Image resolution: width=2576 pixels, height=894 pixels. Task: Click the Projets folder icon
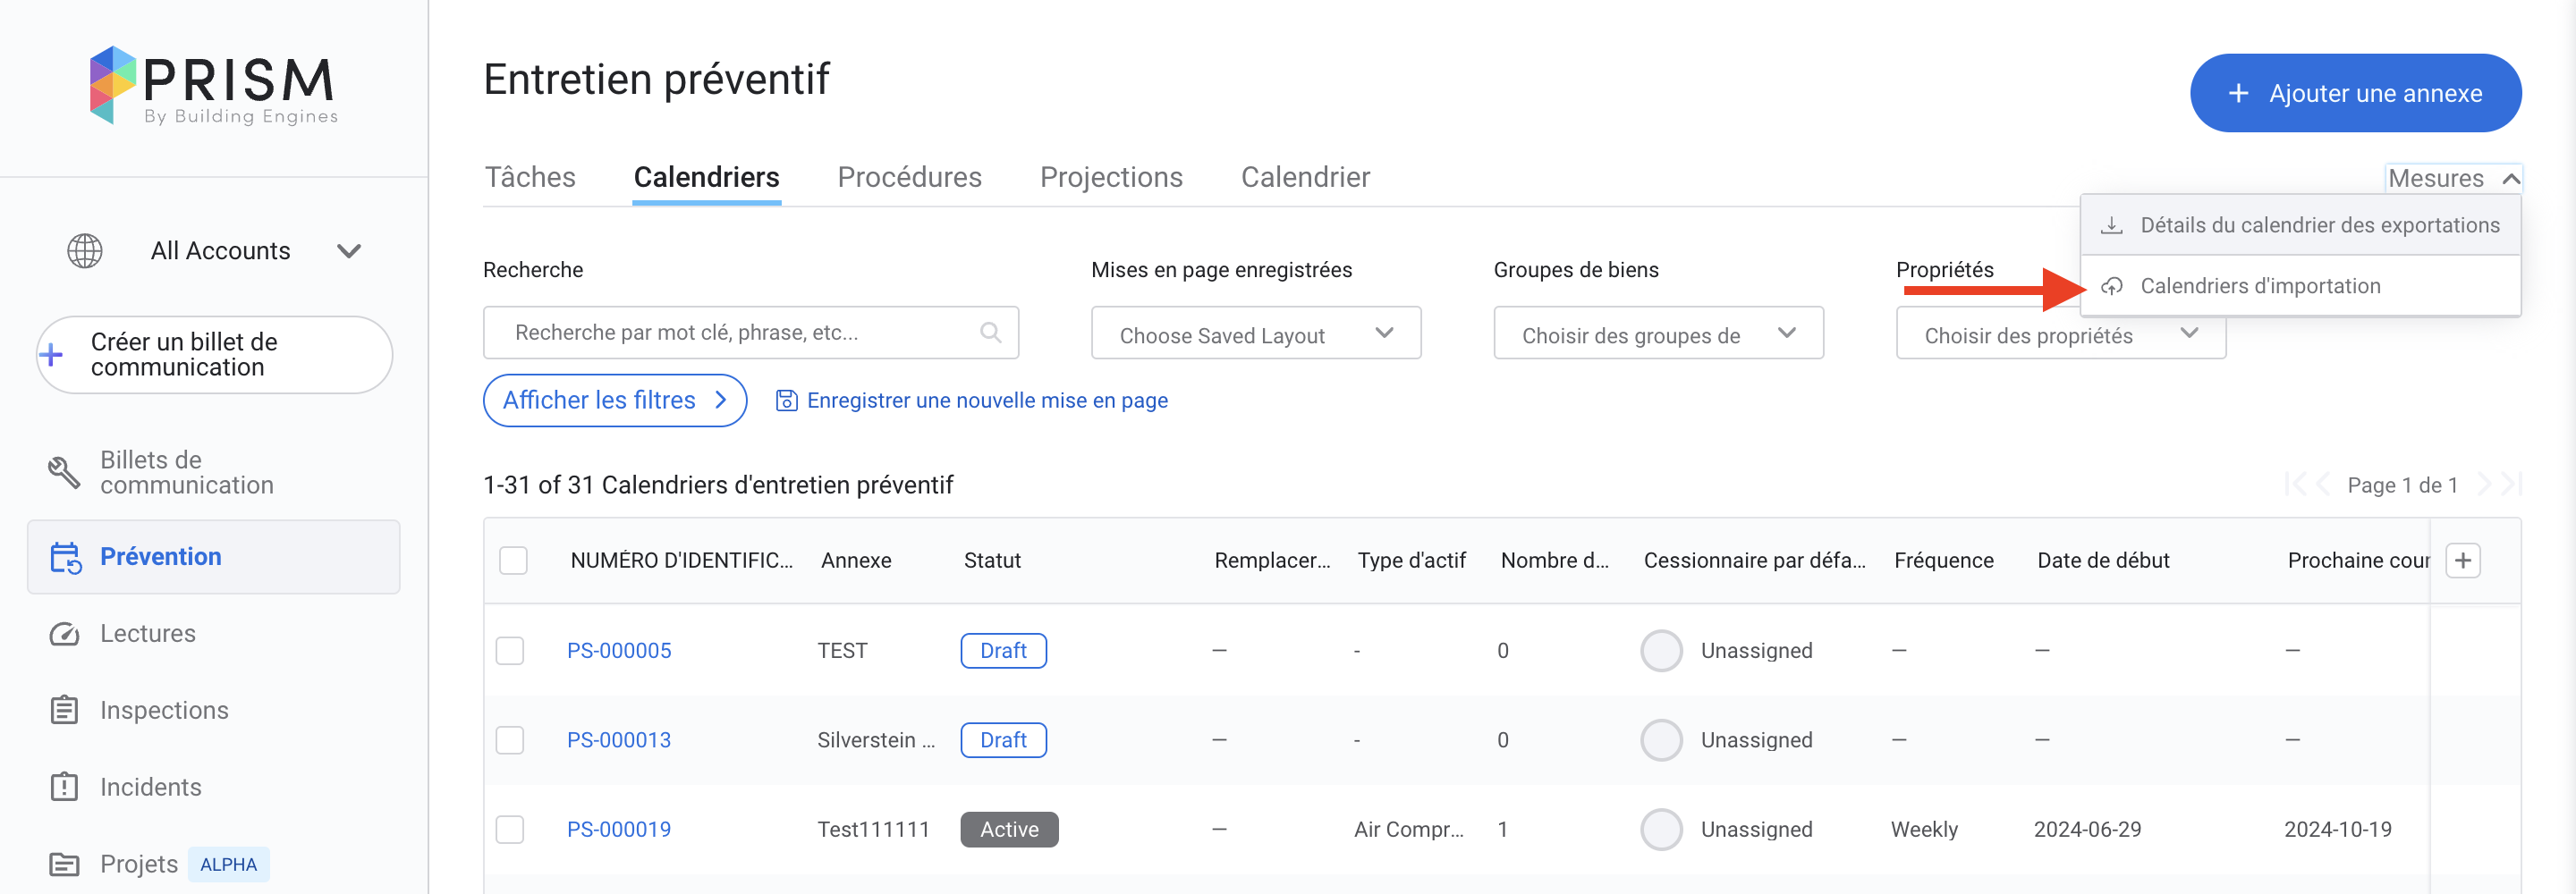tap(64, 864)
